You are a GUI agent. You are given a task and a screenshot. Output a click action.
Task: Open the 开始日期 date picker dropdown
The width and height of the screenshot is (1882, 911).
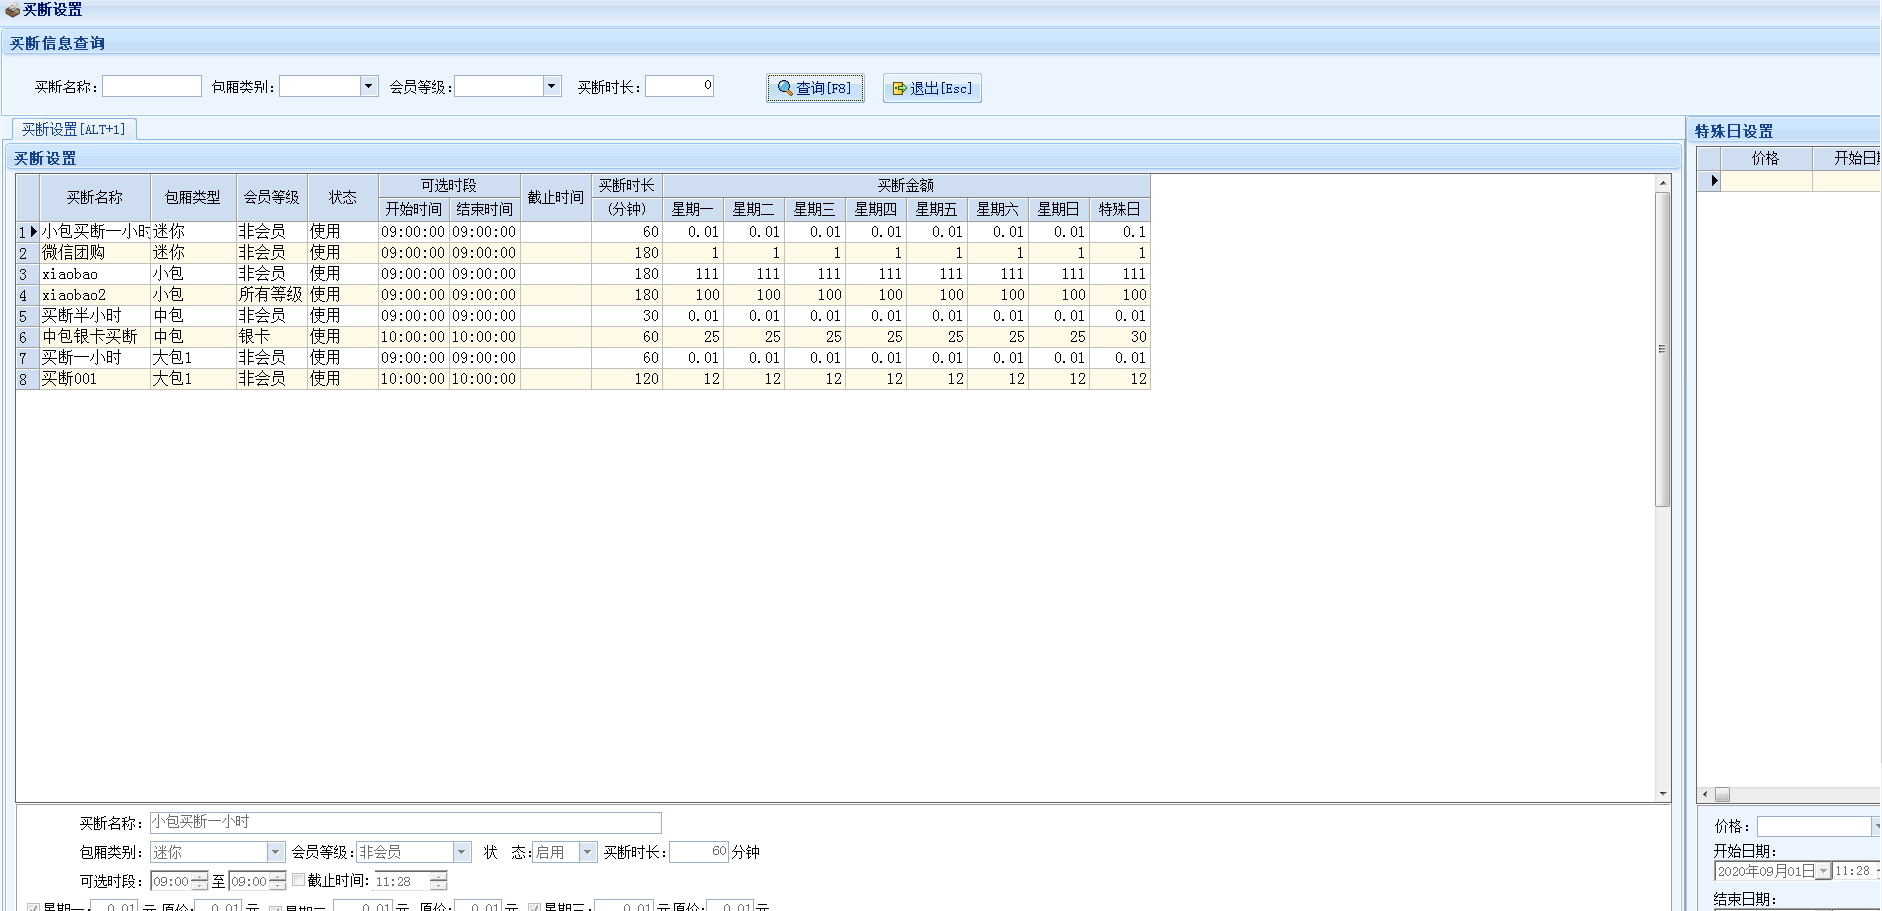1823,871
